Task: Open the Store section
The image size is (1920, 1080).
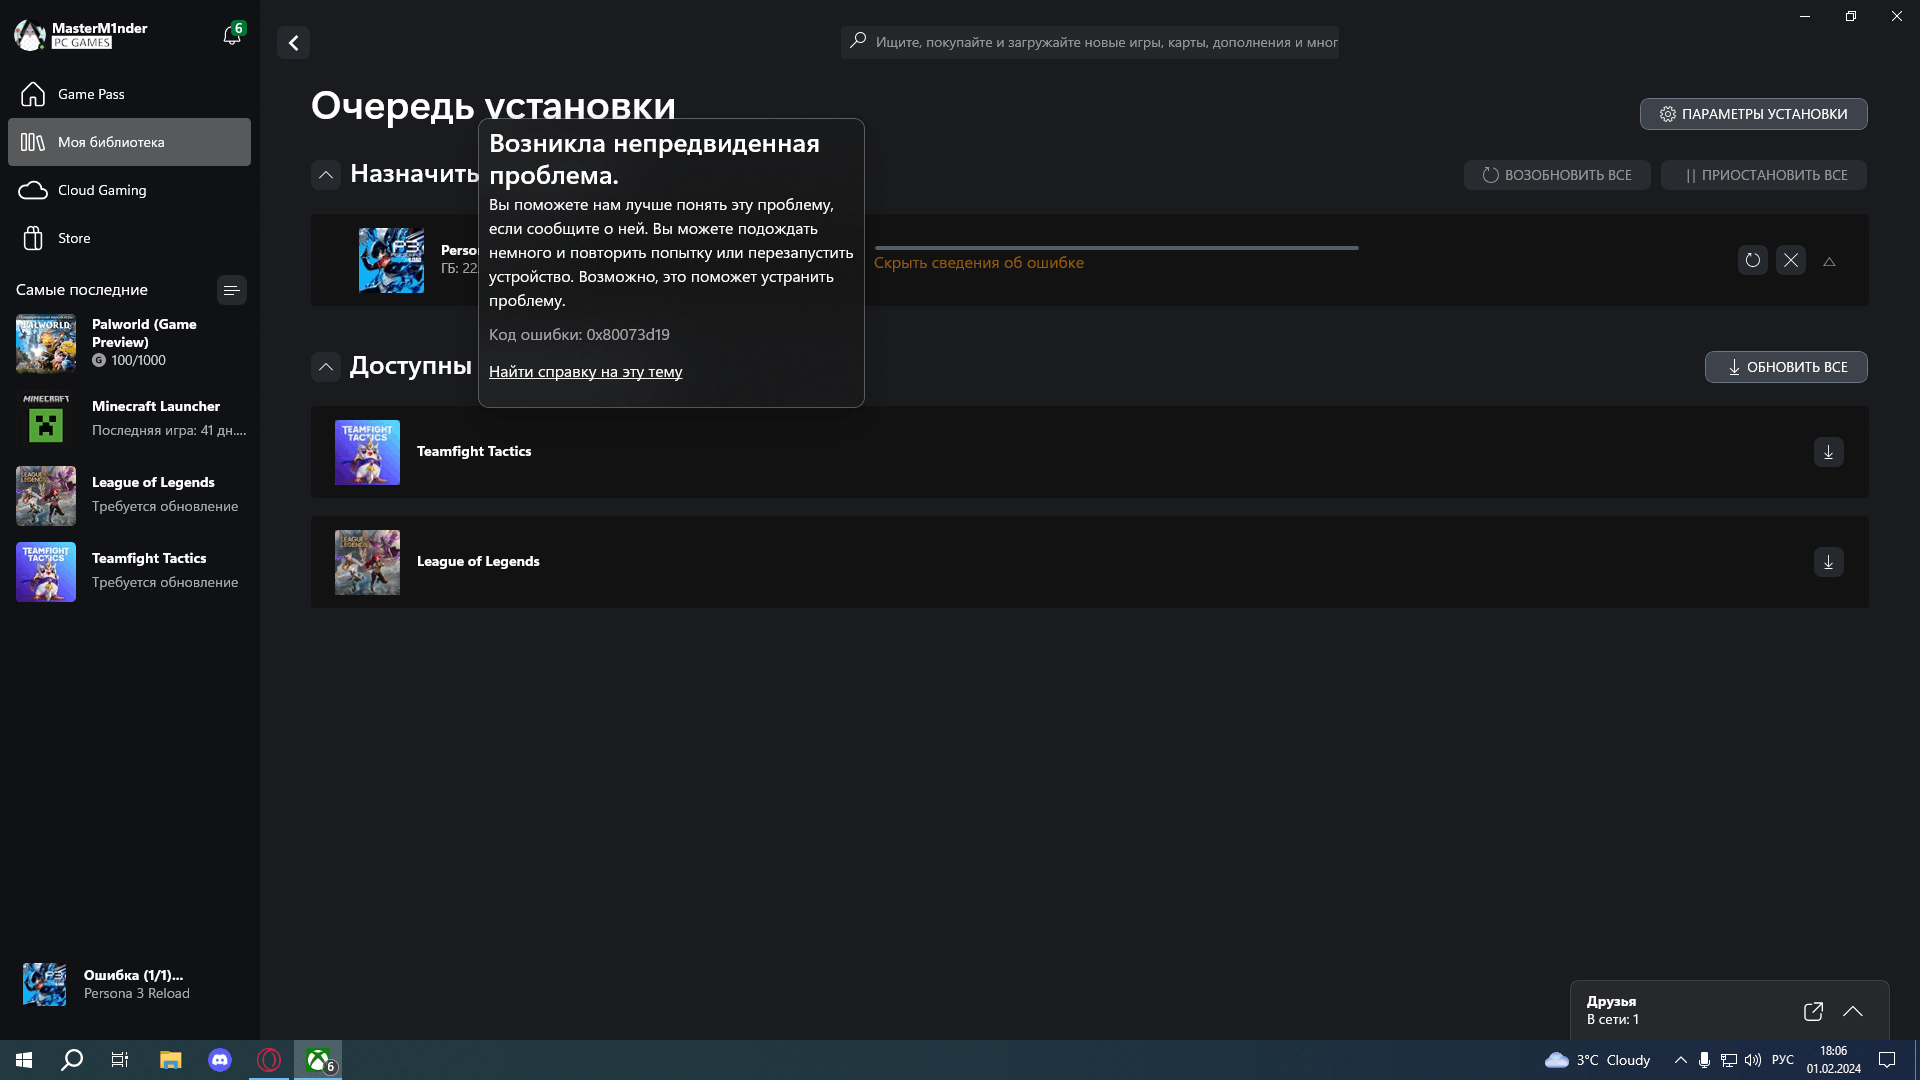Action: pos(129,238)
